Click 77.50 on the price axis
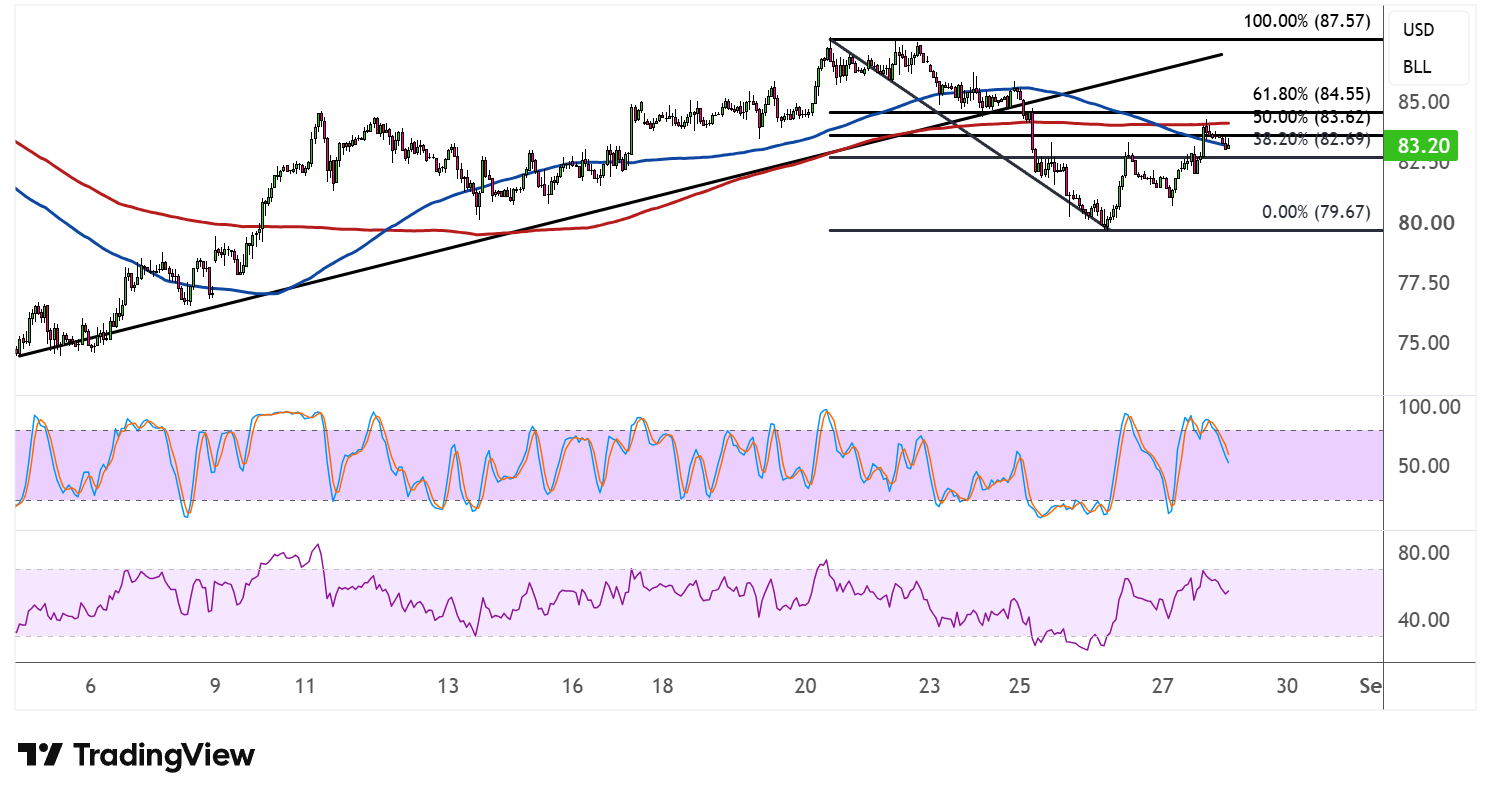 1424,283
